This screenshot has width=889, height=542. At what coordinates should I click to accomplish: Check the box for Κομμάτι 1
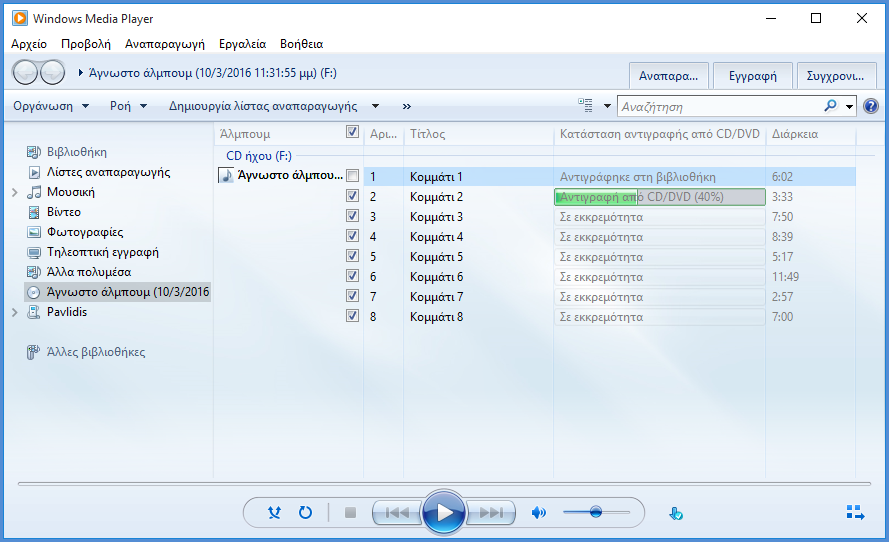352,176
